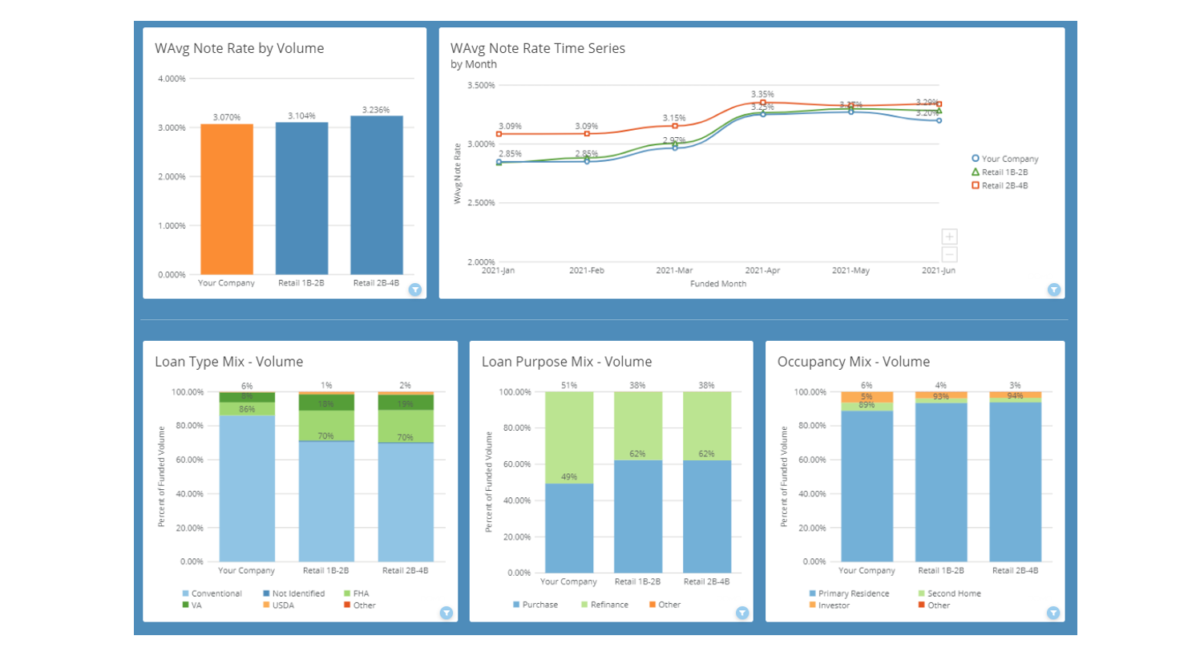
Task: Toggle Your Company series in time series legend
Action: pos(1009,159)
